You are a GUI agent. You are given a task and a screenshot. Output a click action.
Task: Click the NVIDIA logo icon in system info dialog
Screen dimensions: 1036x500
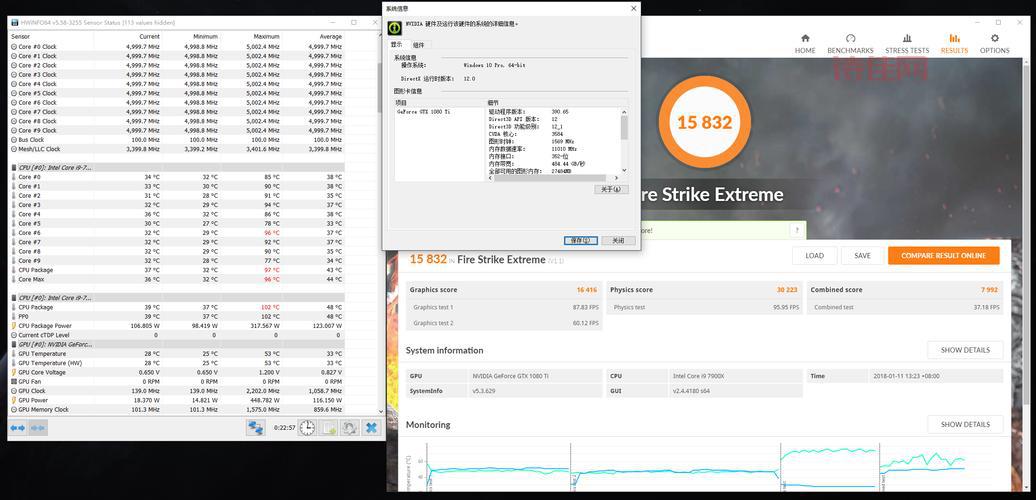pyautogui.click(x=394, y=28)
